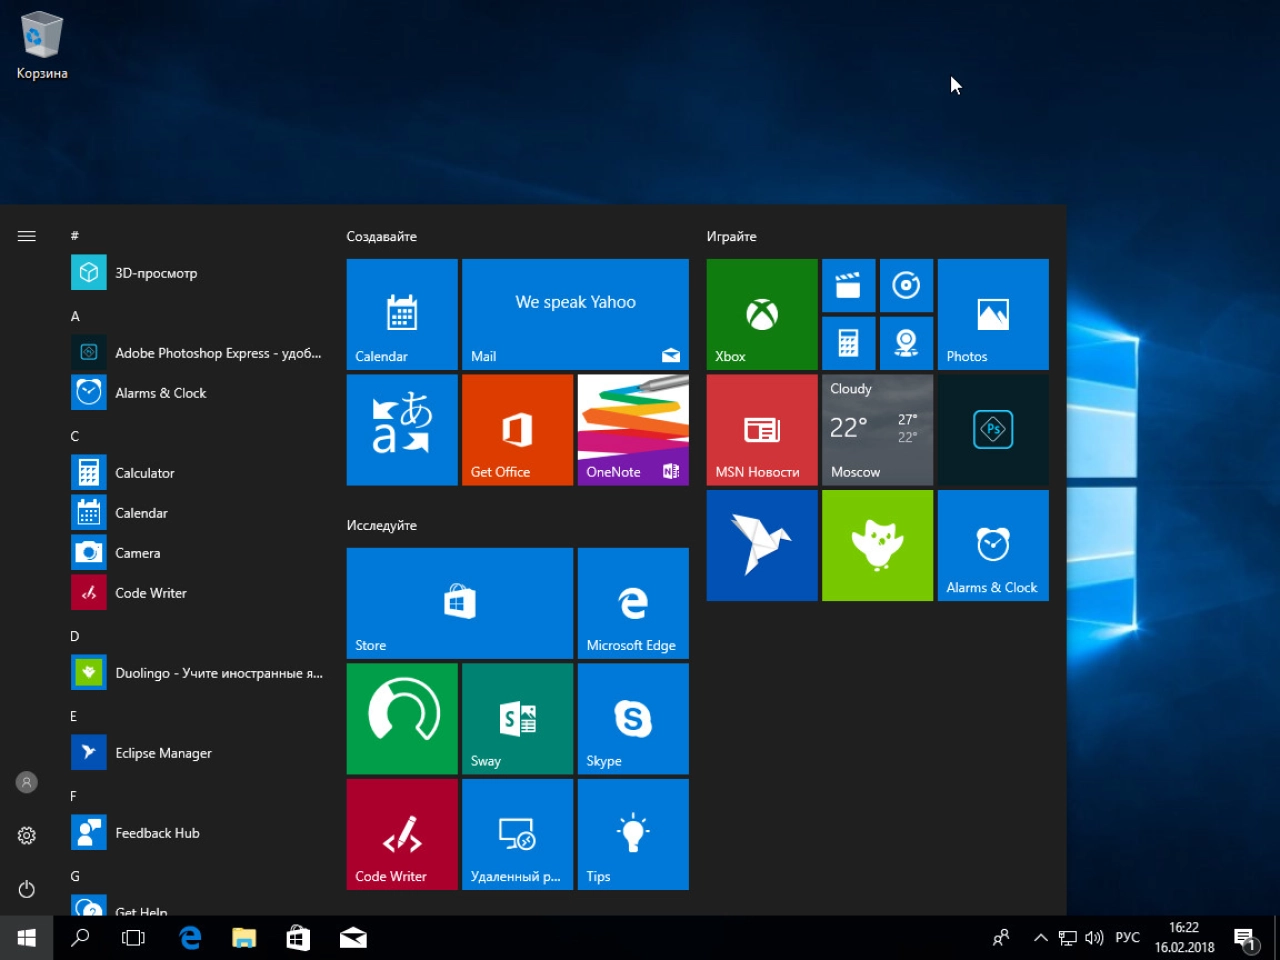
Task: Click the letter G section header
Action: click(x=74, y=876)
